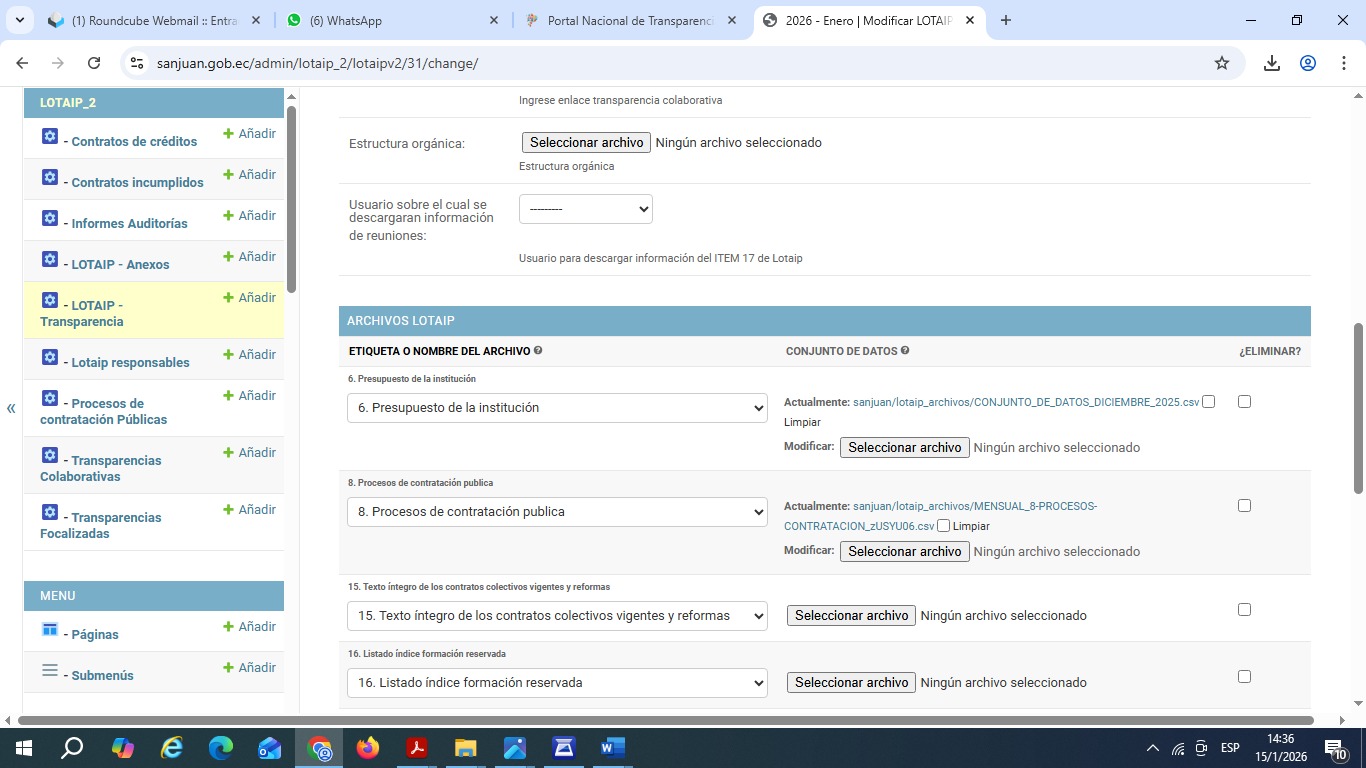Click the gear icon beside Contratos de créditos

[x=50, y=136]
